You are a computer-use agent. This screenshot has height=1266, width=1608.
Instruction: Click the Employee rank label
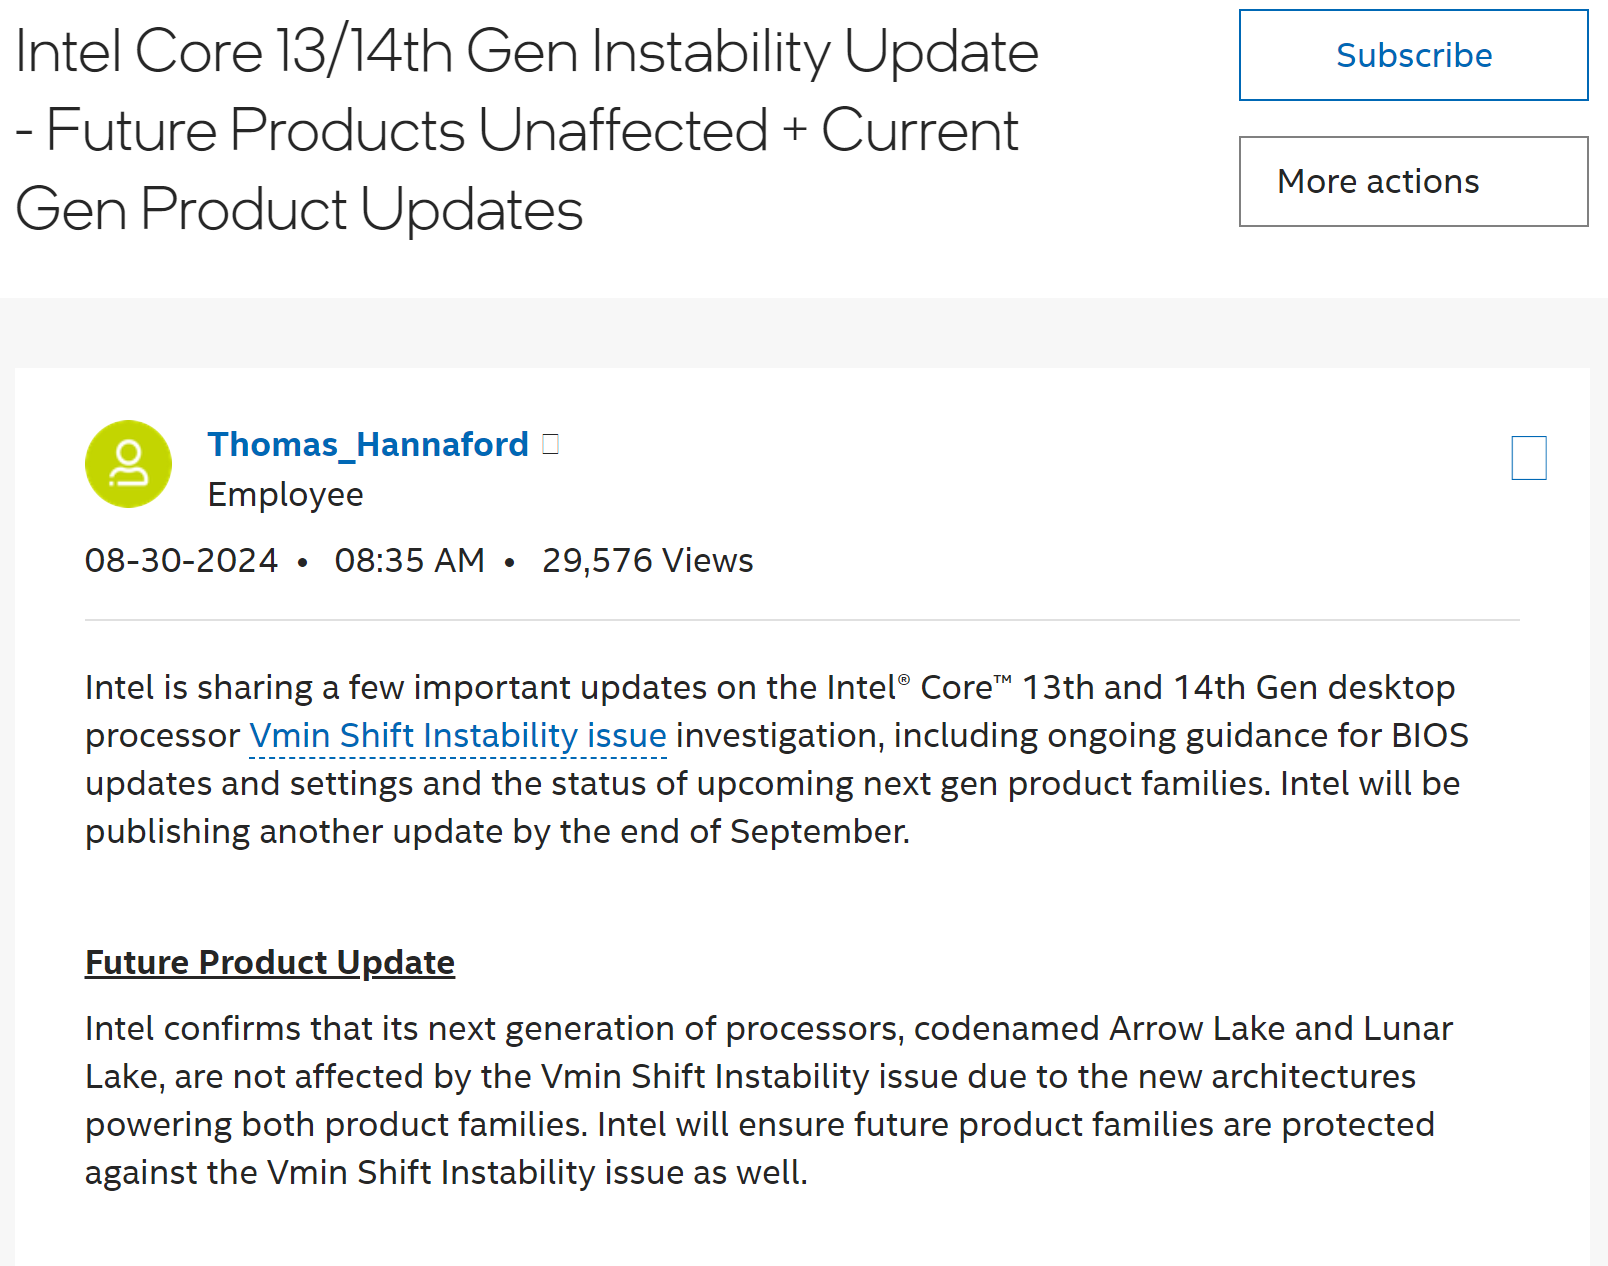(285, 495)
